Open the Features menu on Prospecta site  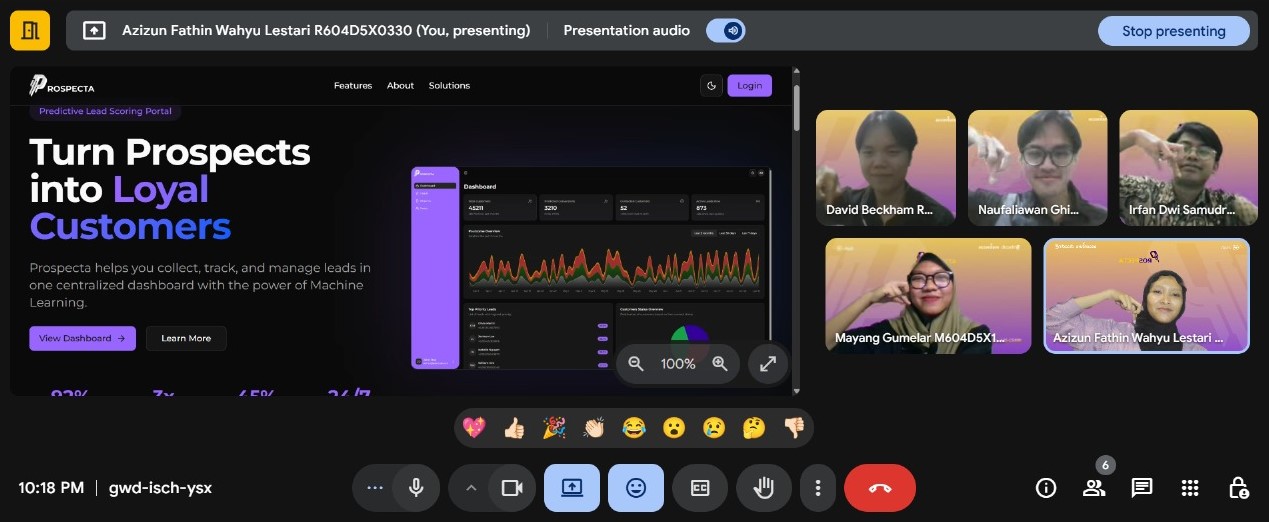(x=353, y=86)
